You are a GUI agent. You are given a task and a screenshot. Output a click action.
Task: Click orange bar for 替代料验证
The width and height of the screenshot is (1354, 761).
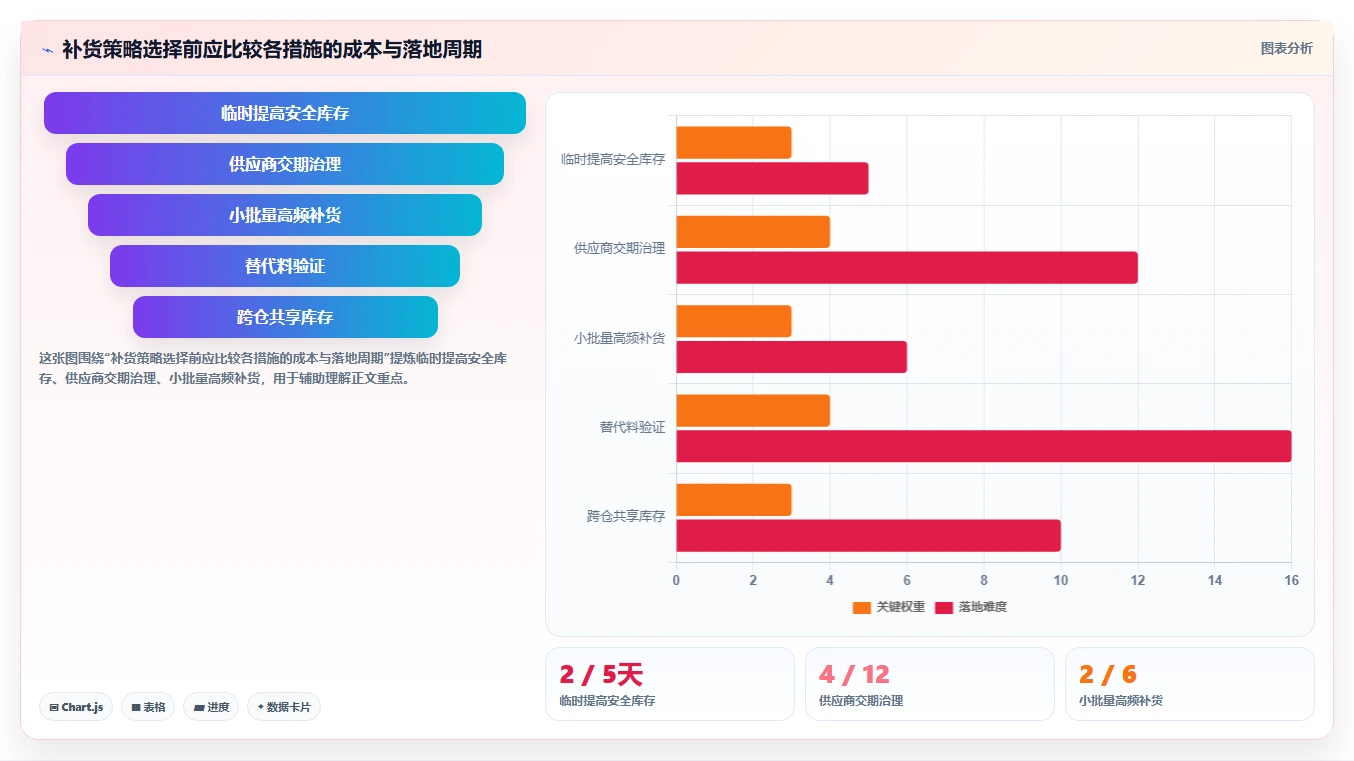[753, 410]
